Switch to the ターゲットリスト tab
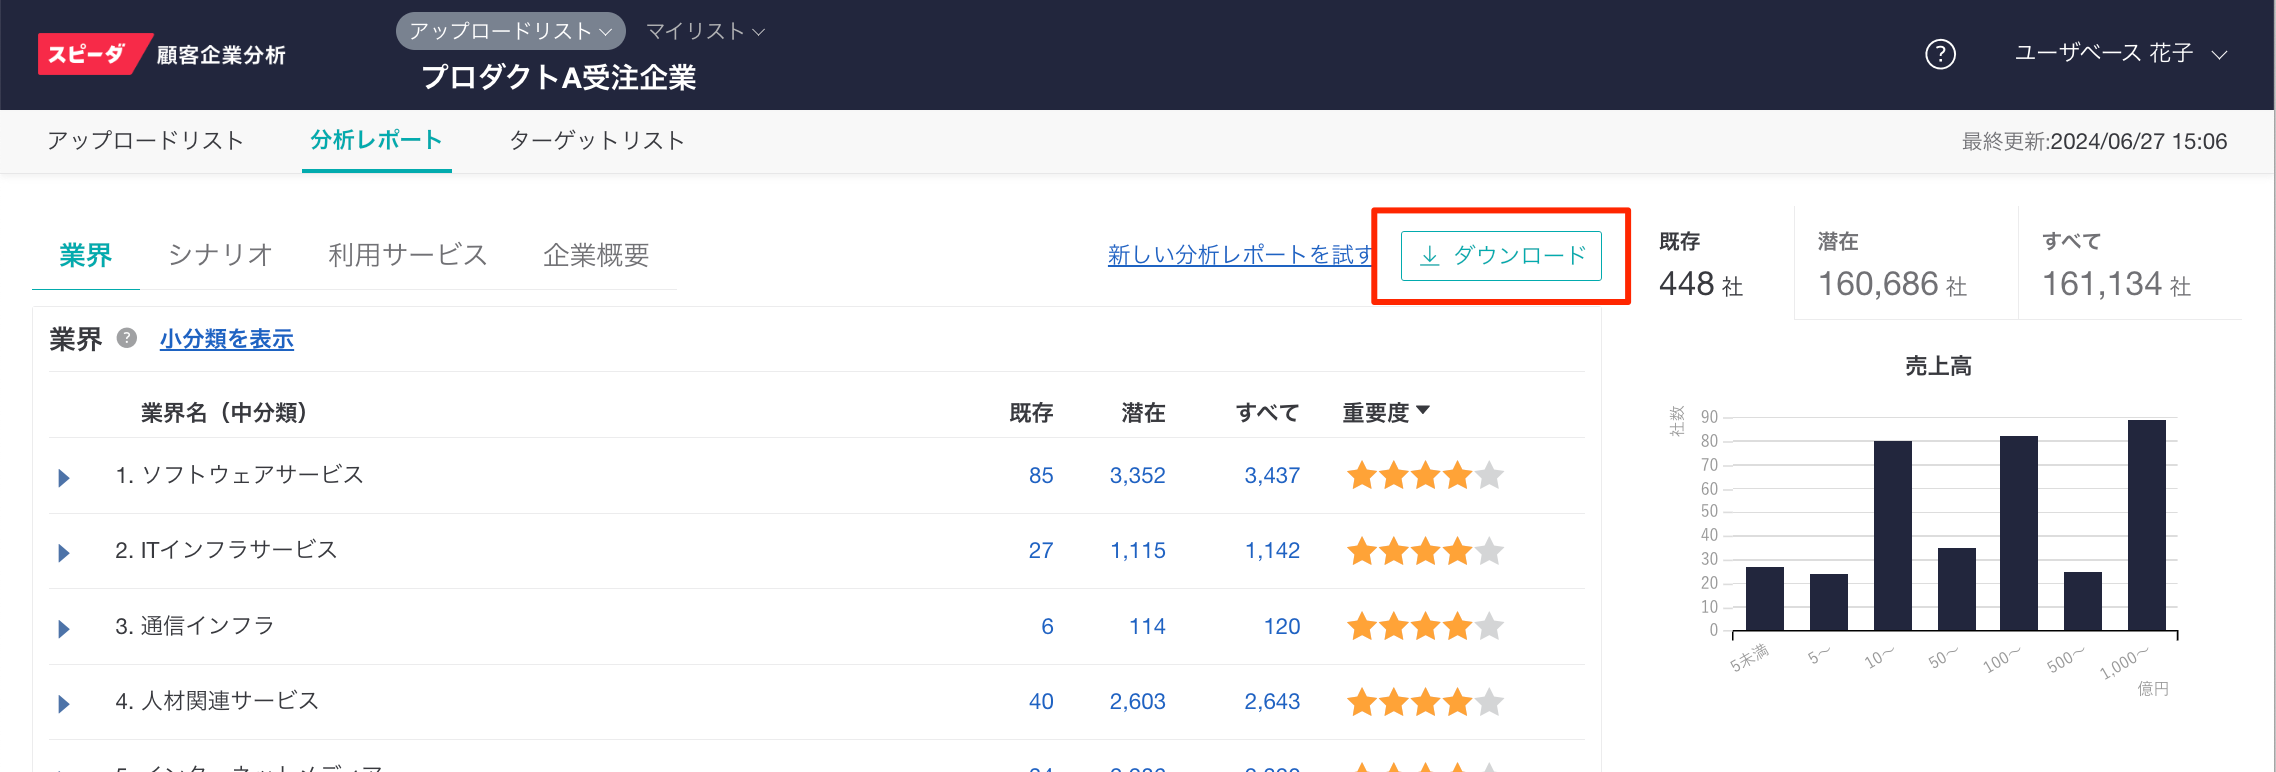Image resolution: width=2276 pixels, height=772 pixels. [x=597, y=141]
